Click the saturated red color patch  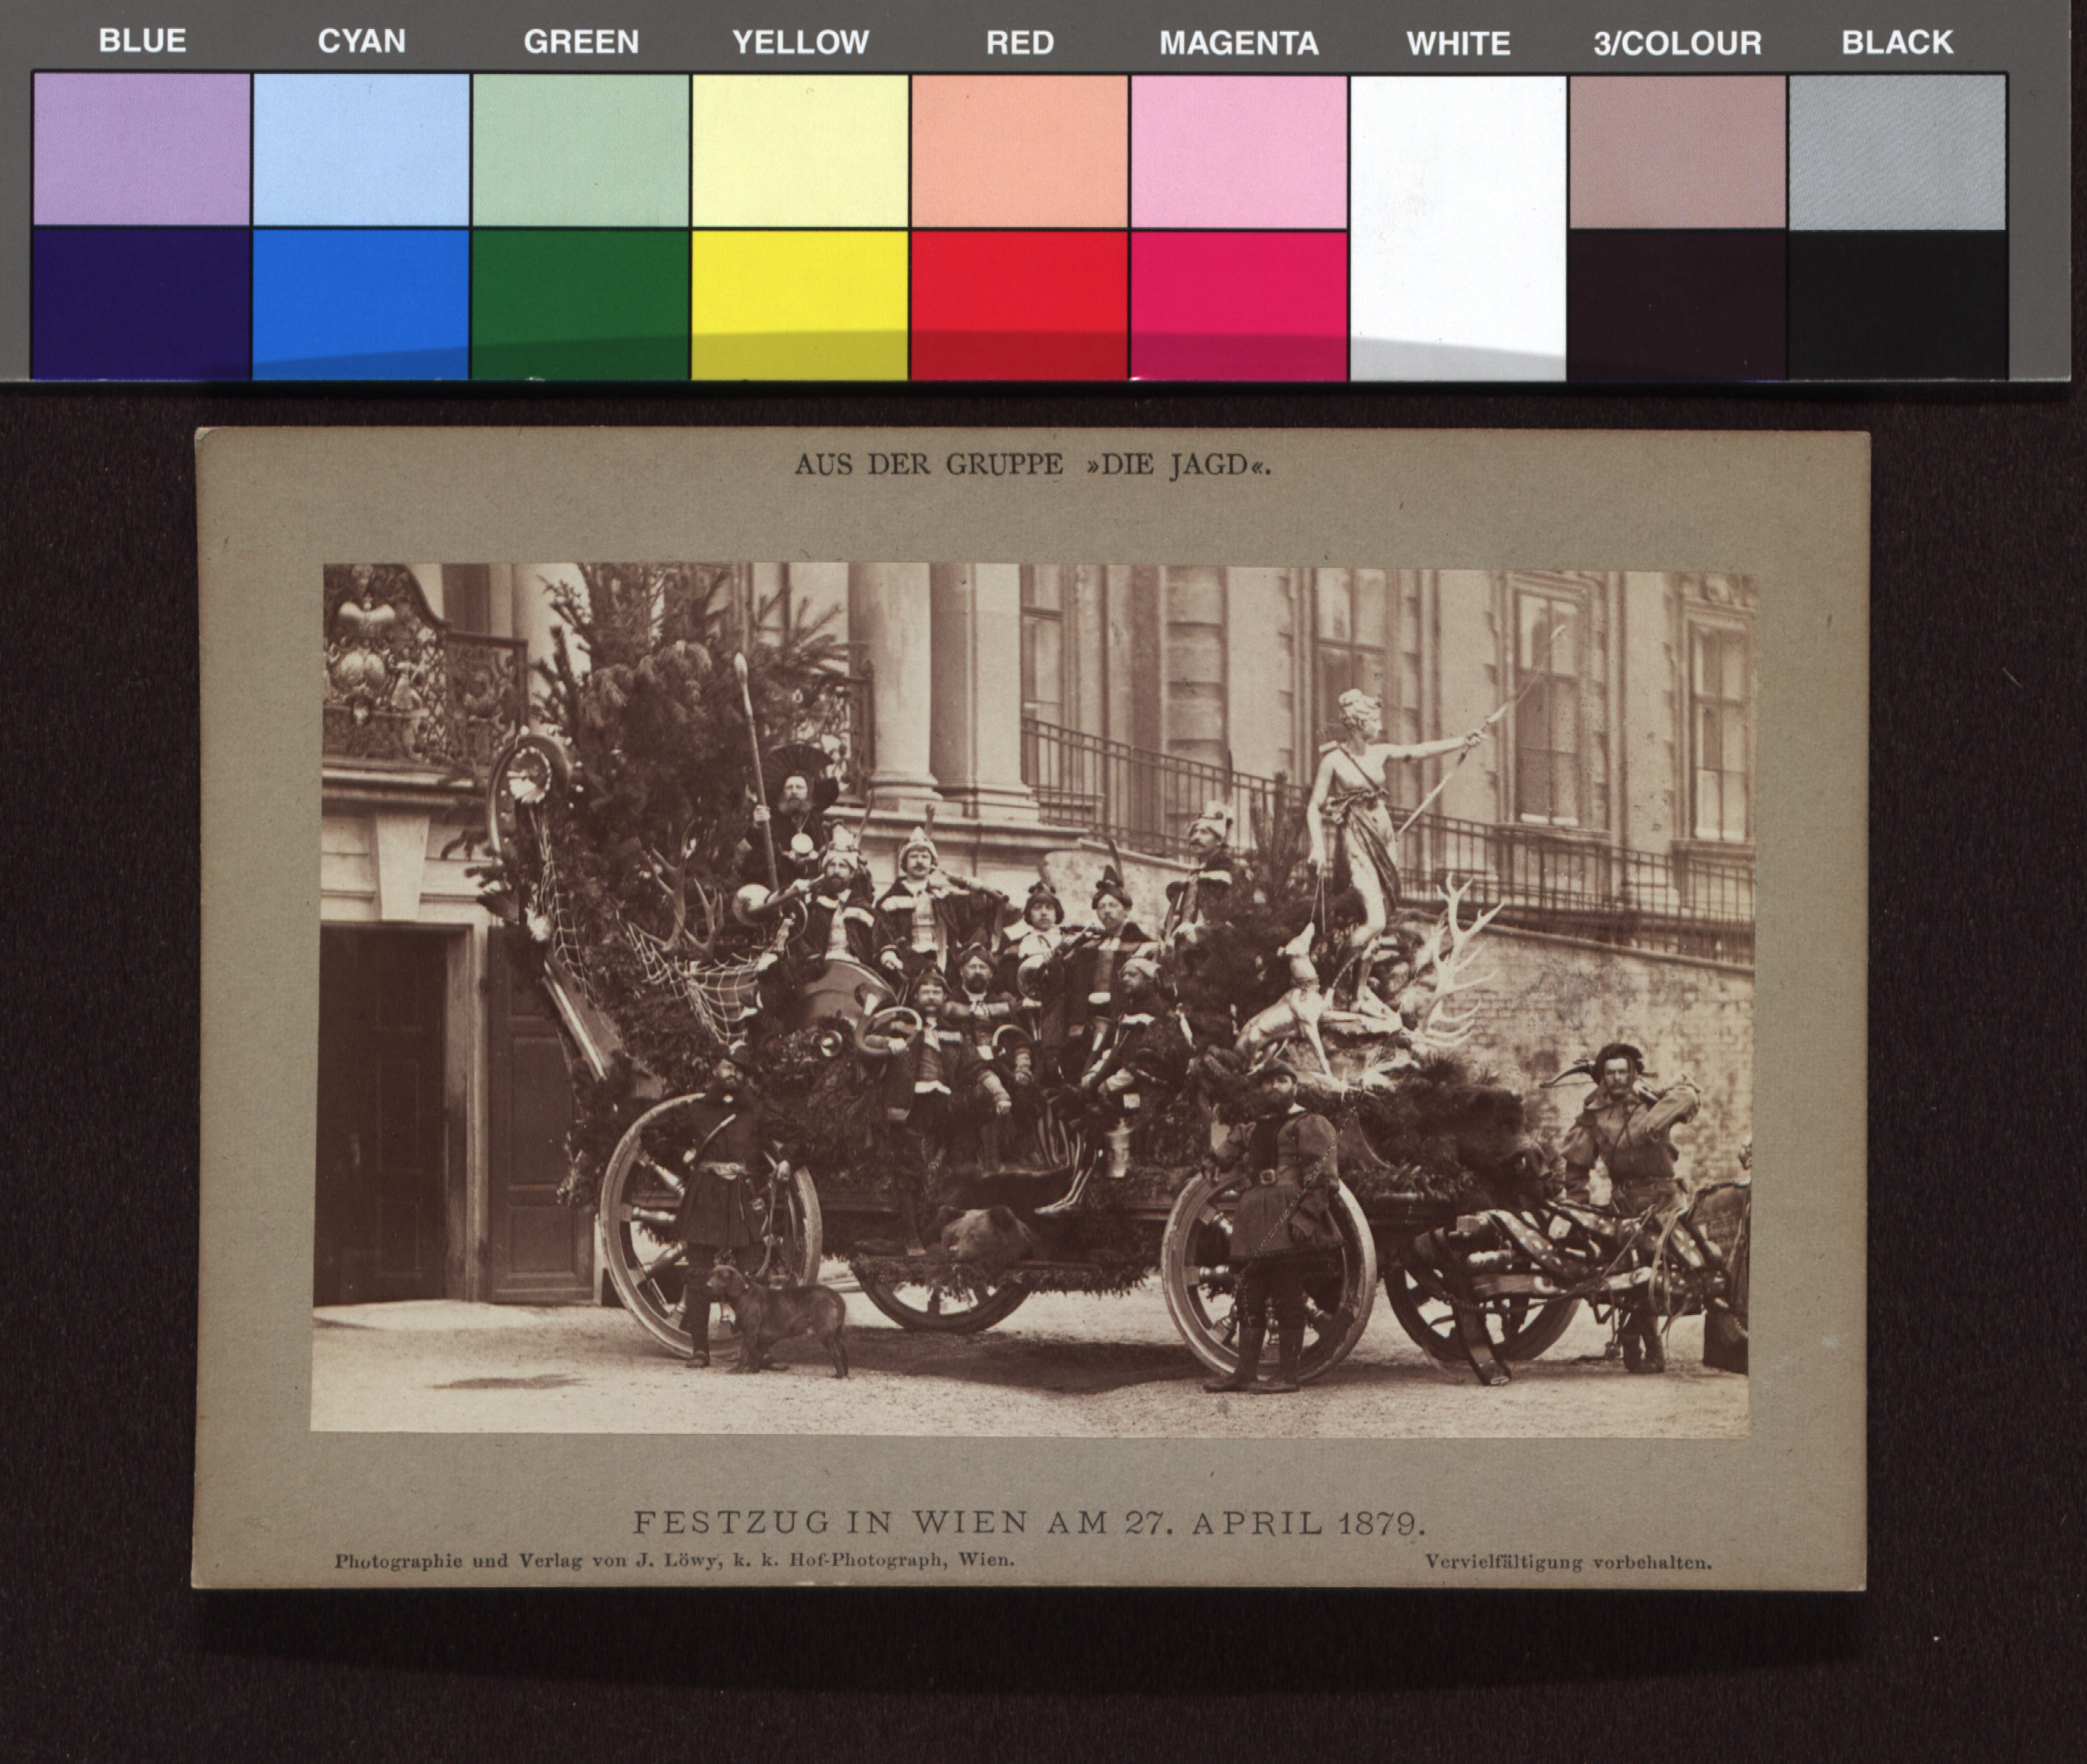pos(1019,303)
